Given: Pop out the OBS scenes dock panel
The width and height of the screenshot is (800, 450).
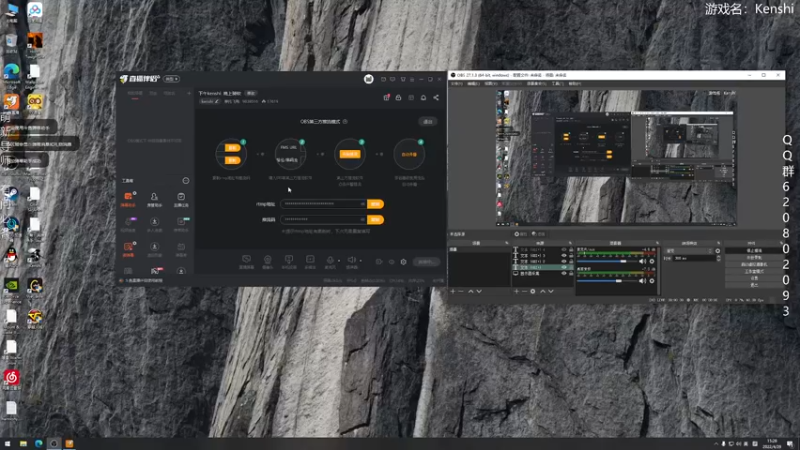Looking at the screenshot, I should [x=507, y=243].
